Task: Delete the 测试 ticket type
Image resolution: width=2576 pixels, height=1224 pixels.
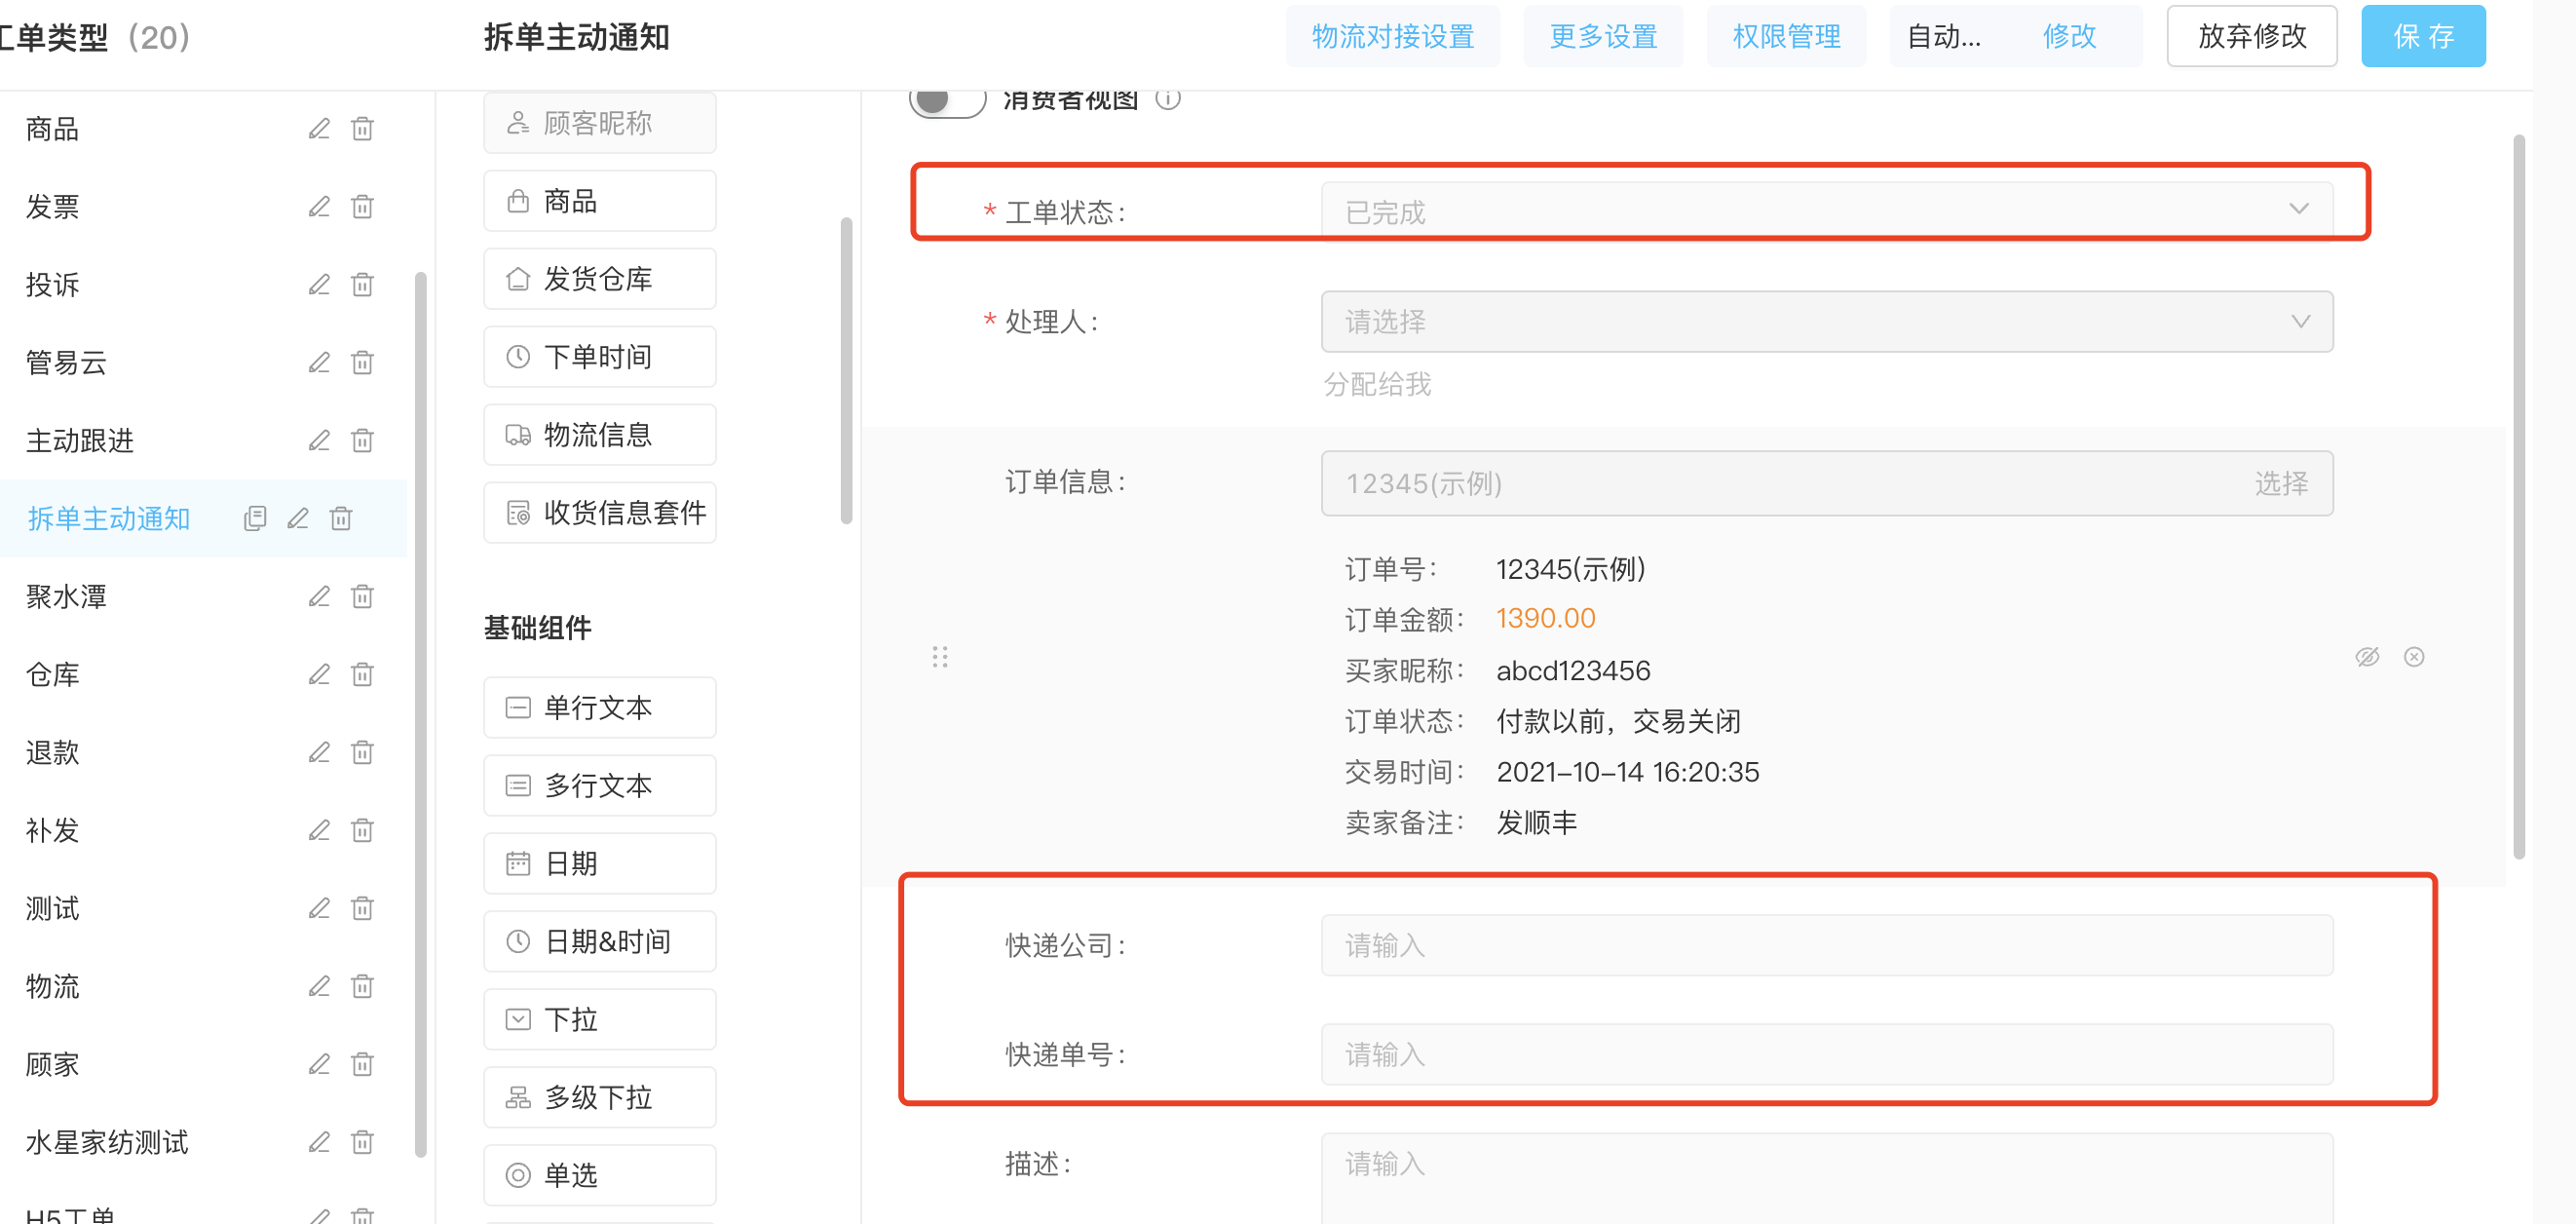Action: [x=362, y=909]
